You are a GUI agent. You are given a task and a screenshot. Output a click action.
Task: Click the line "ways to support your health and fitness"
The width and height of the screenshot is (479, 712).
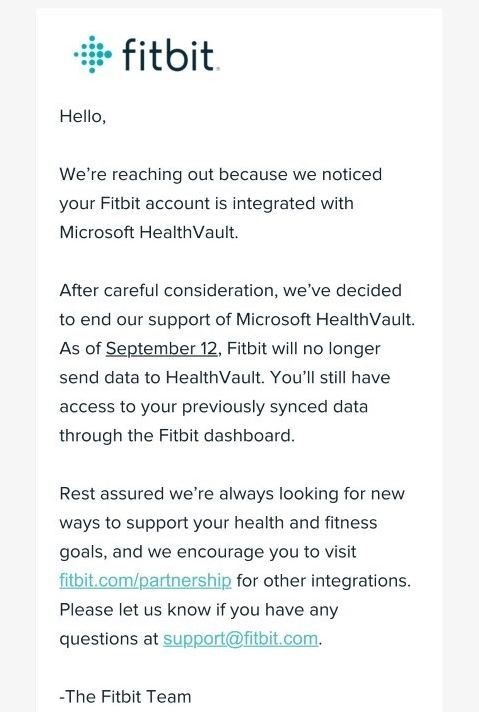pos(218,523)
